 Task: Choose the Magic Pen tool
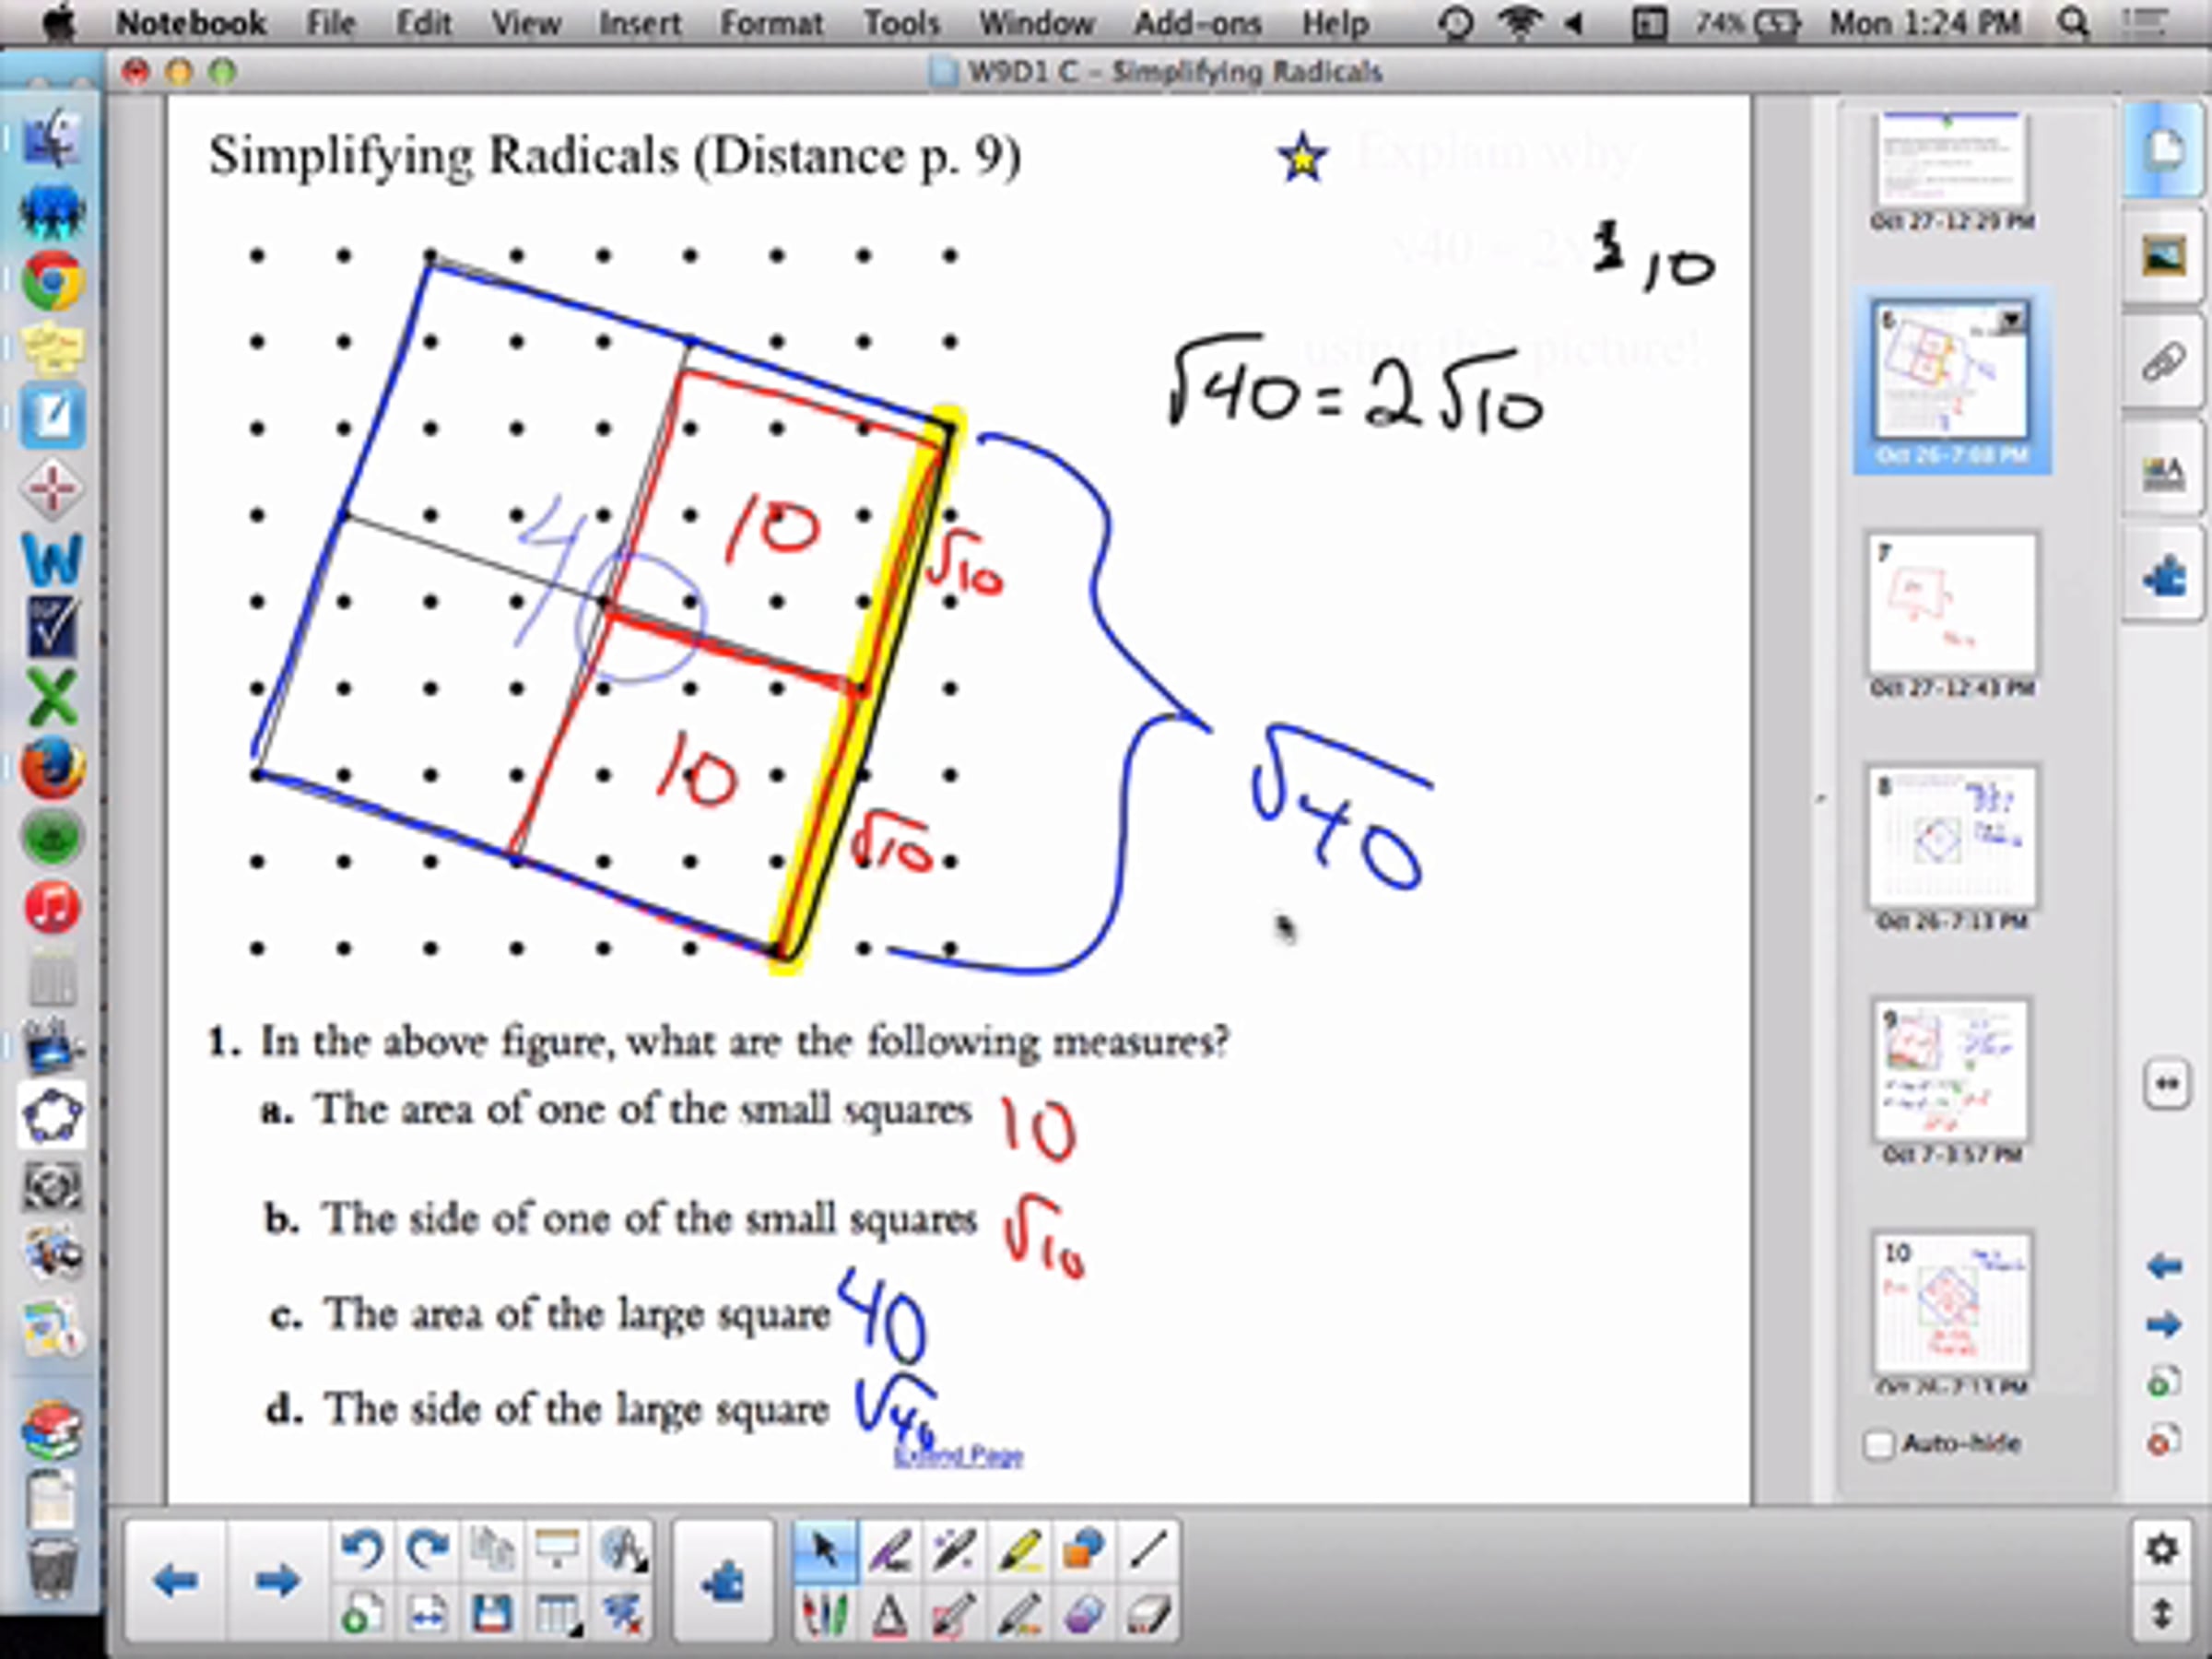(954, 1551)
